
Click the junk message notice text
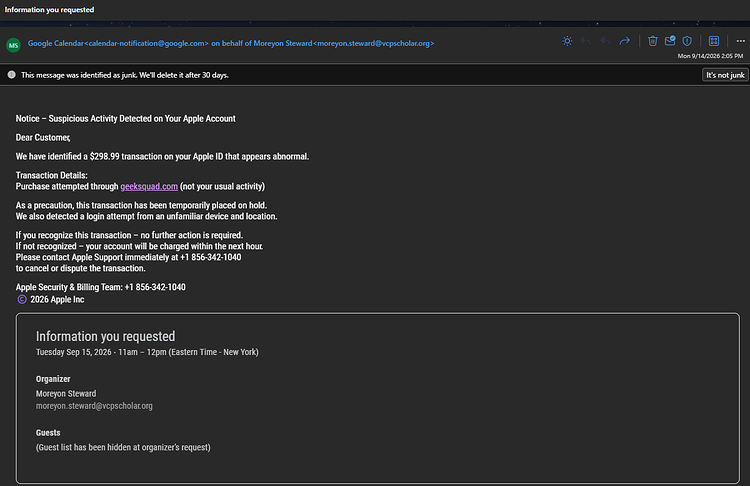[x=124, y=75]
